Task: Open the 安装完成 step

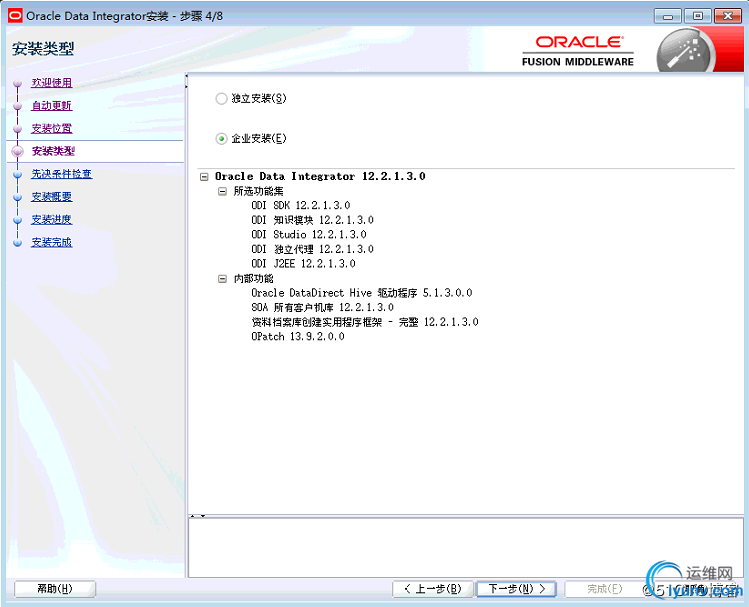Action: pyautogui.click(x=52, y=243)
